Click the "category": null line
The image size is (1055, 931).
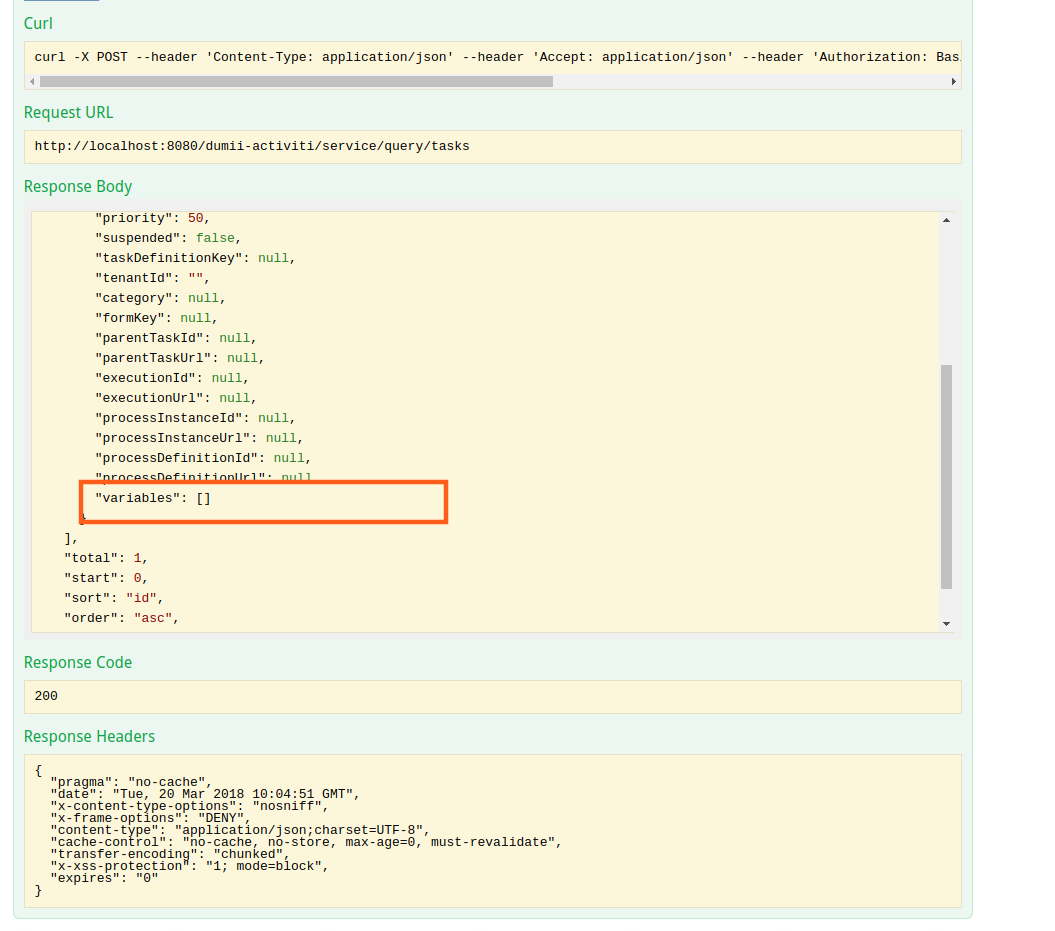(x=160, y=298)
